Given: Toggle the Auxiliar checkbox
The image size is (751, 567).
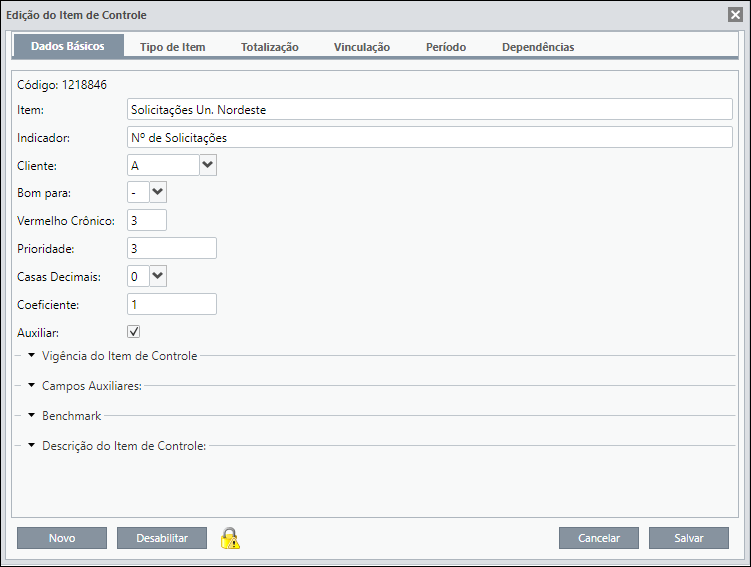Looking at the screenshot, I should click(134, 331).
